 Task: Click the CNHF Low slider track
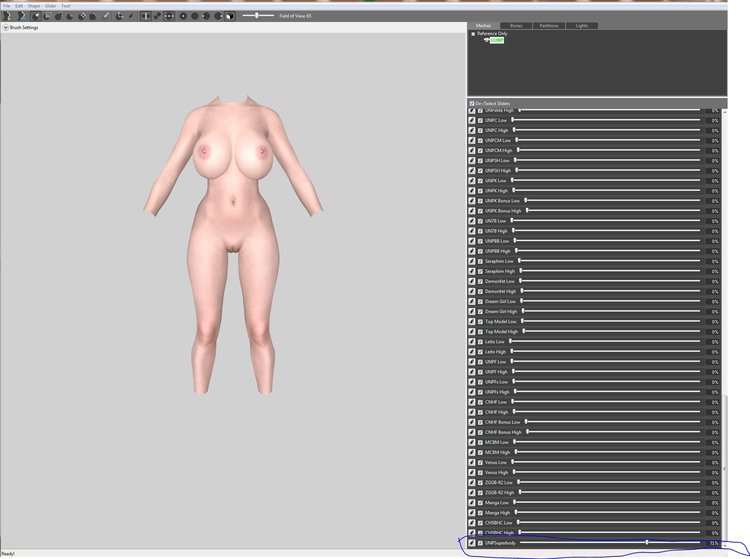tap(606, 402)
